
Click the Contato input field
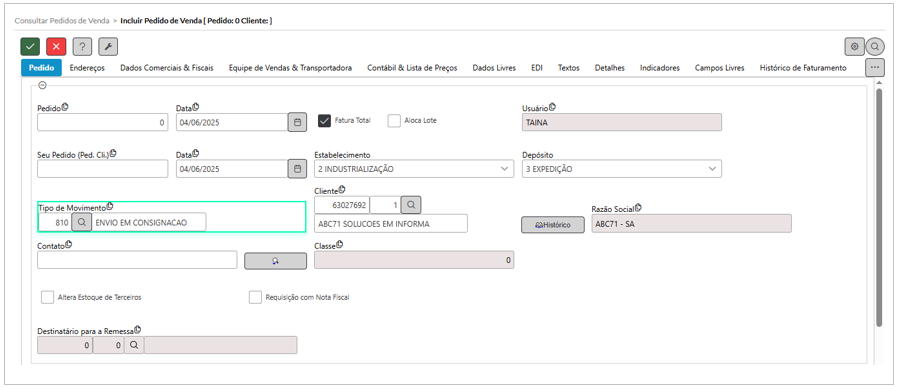[137, 260]
